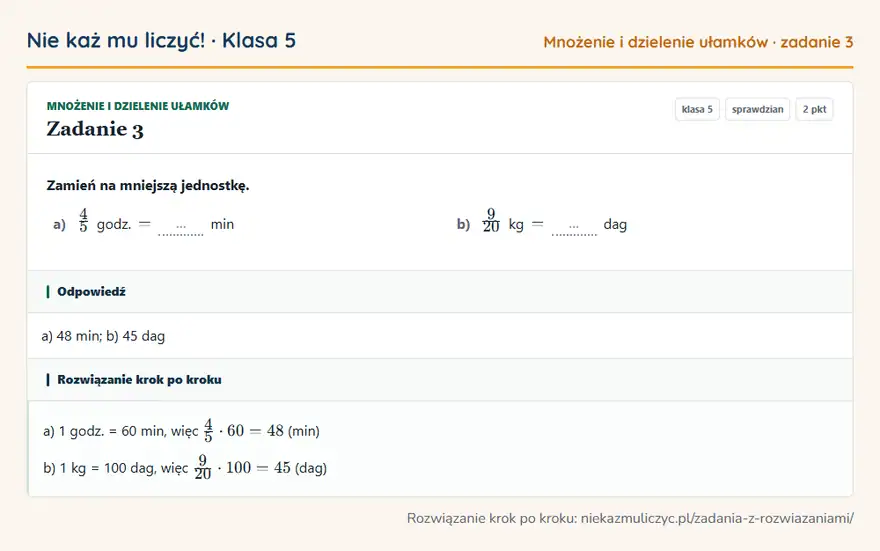The width and height of the screenshot is (880, 551).
Task: Click the 'Mnożenie i dzielenie ułamków · zadanie 3' header text
Action: 698,42
